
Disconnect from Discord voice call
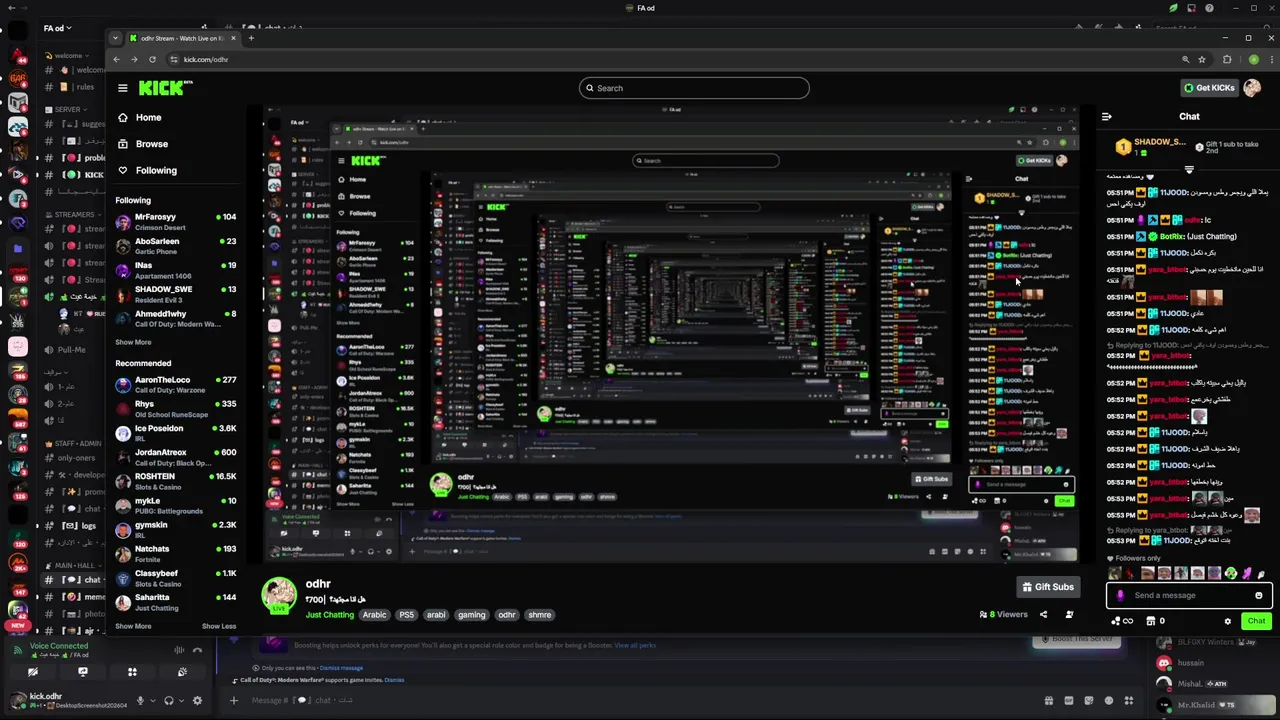coord(198,650)
